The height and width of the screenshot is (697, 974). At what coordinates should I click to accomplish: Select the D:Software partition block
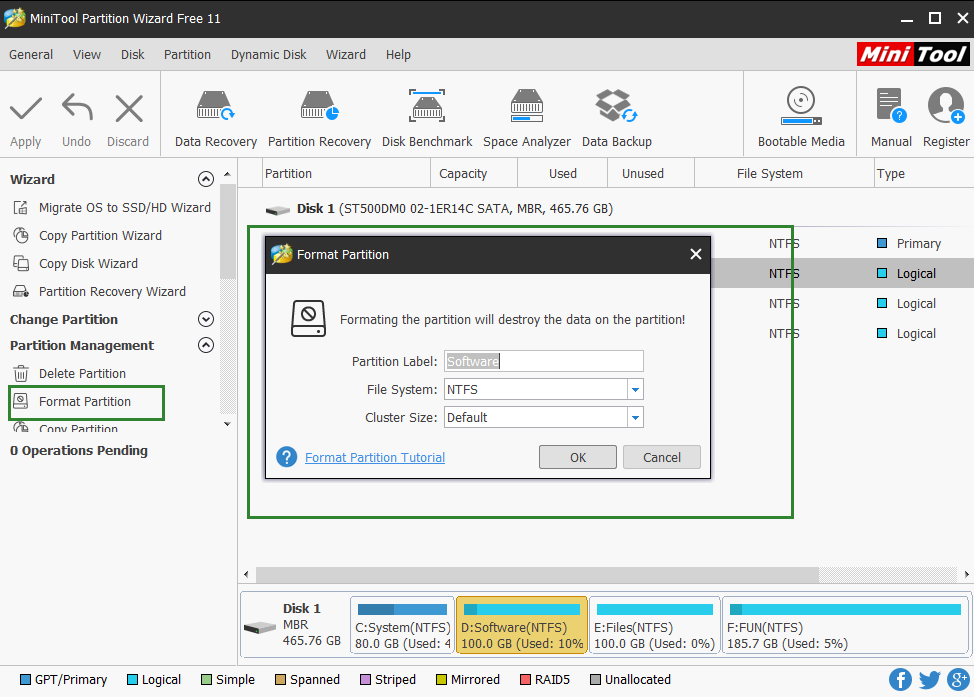(x=522, y=625)
